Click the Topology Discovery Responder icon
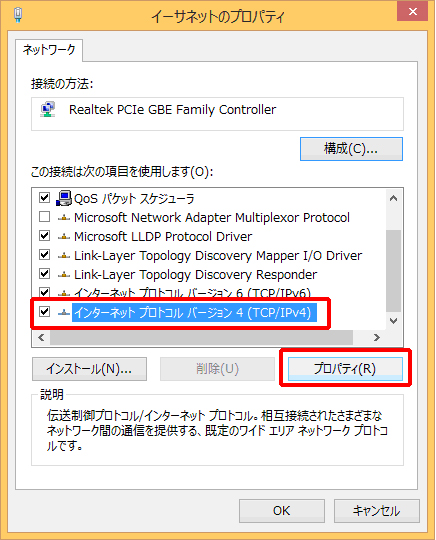The image size is (436, 540). [64, 275]
